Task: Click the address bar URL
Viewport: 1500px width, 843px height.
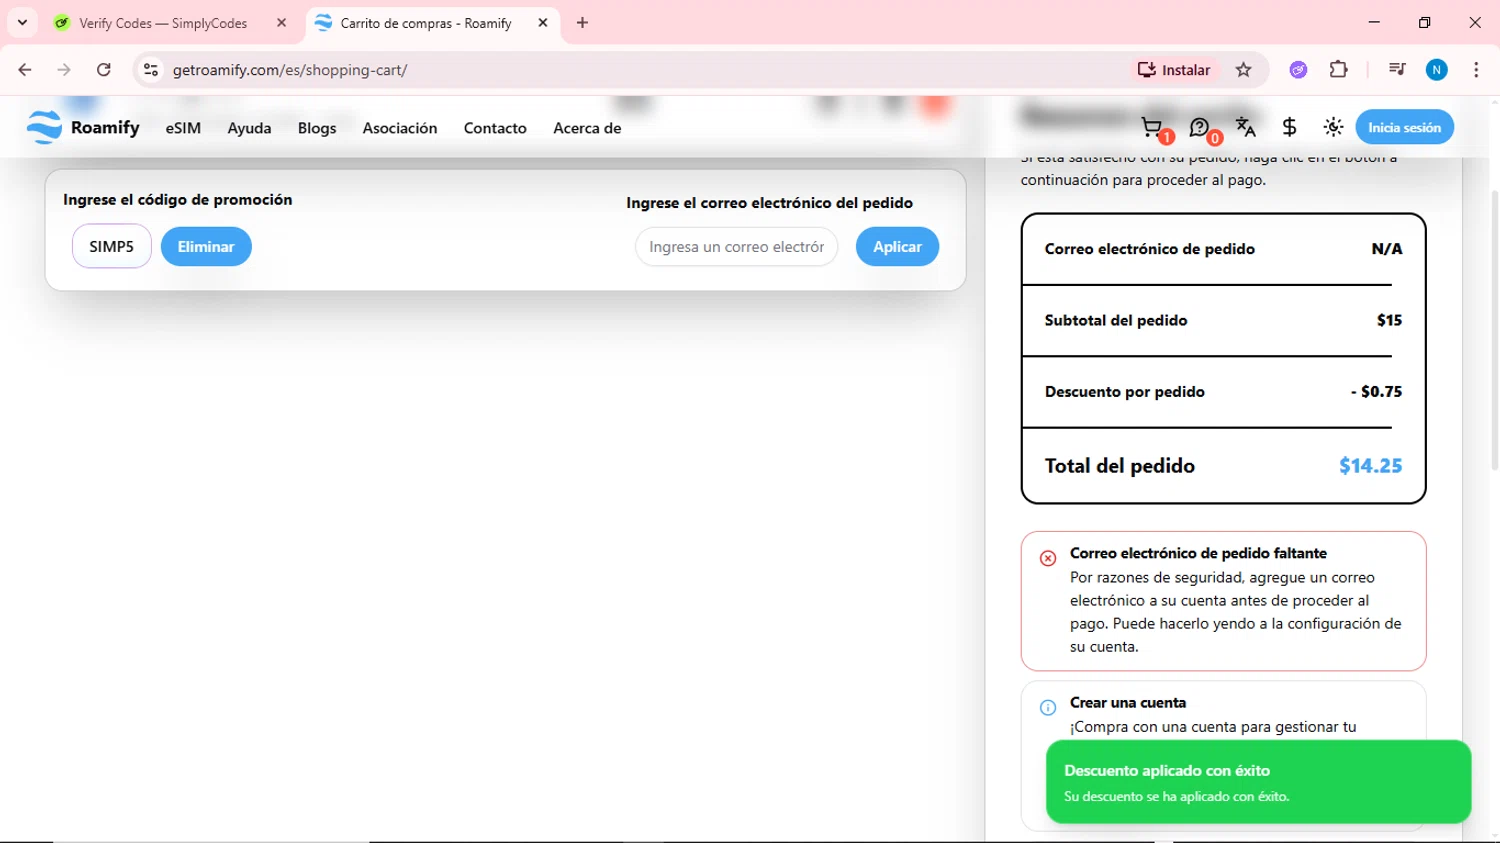Action: (290, 70)
